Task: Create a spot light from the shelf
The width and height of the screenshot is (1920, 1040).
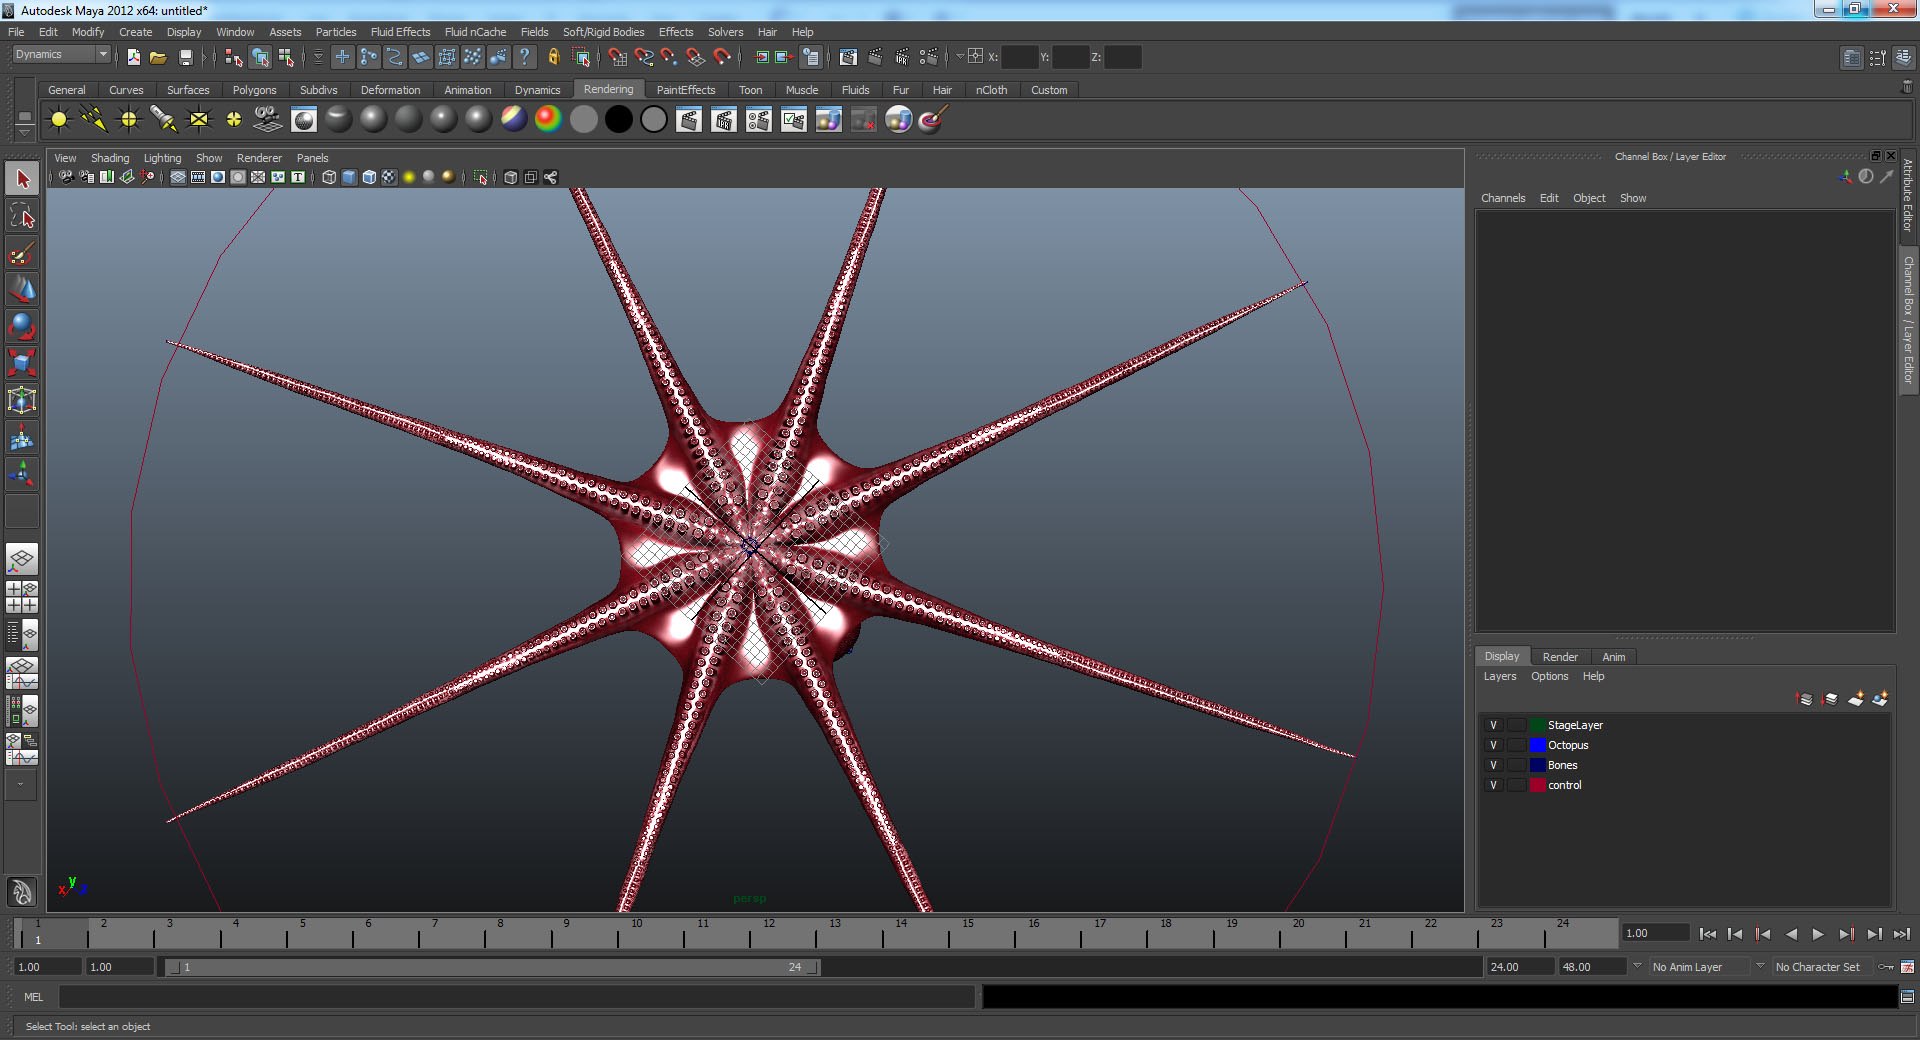Action: click(164, 120)
